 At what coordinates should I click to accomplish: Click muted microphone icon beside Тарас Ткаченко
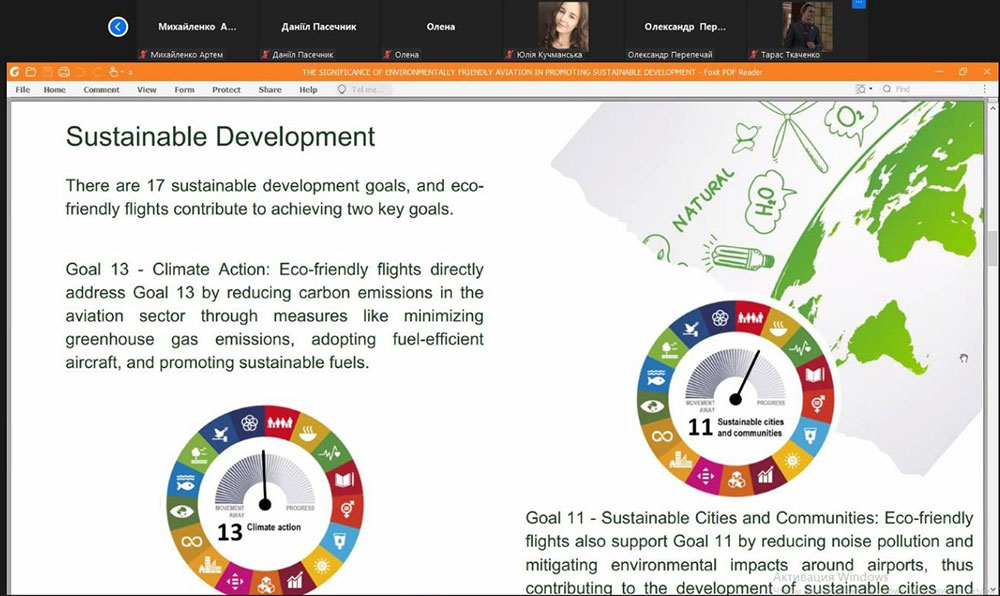[753, 55]
